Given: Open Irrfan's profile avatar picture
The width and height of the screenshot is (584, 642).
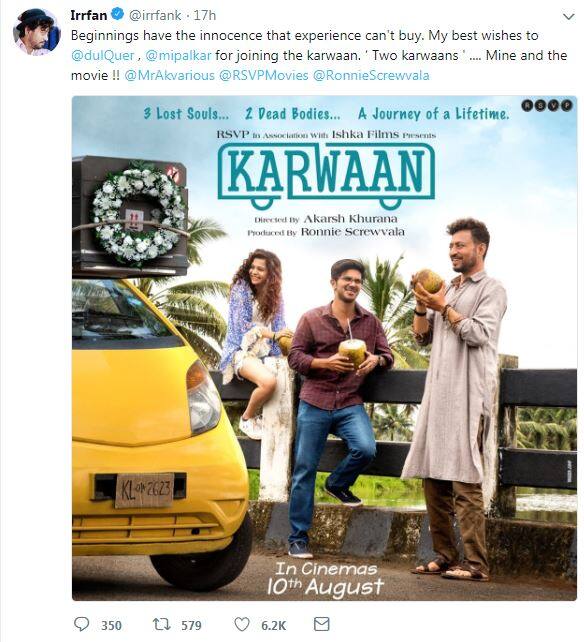Looking at the screenshot, I should tap(36, 32).
